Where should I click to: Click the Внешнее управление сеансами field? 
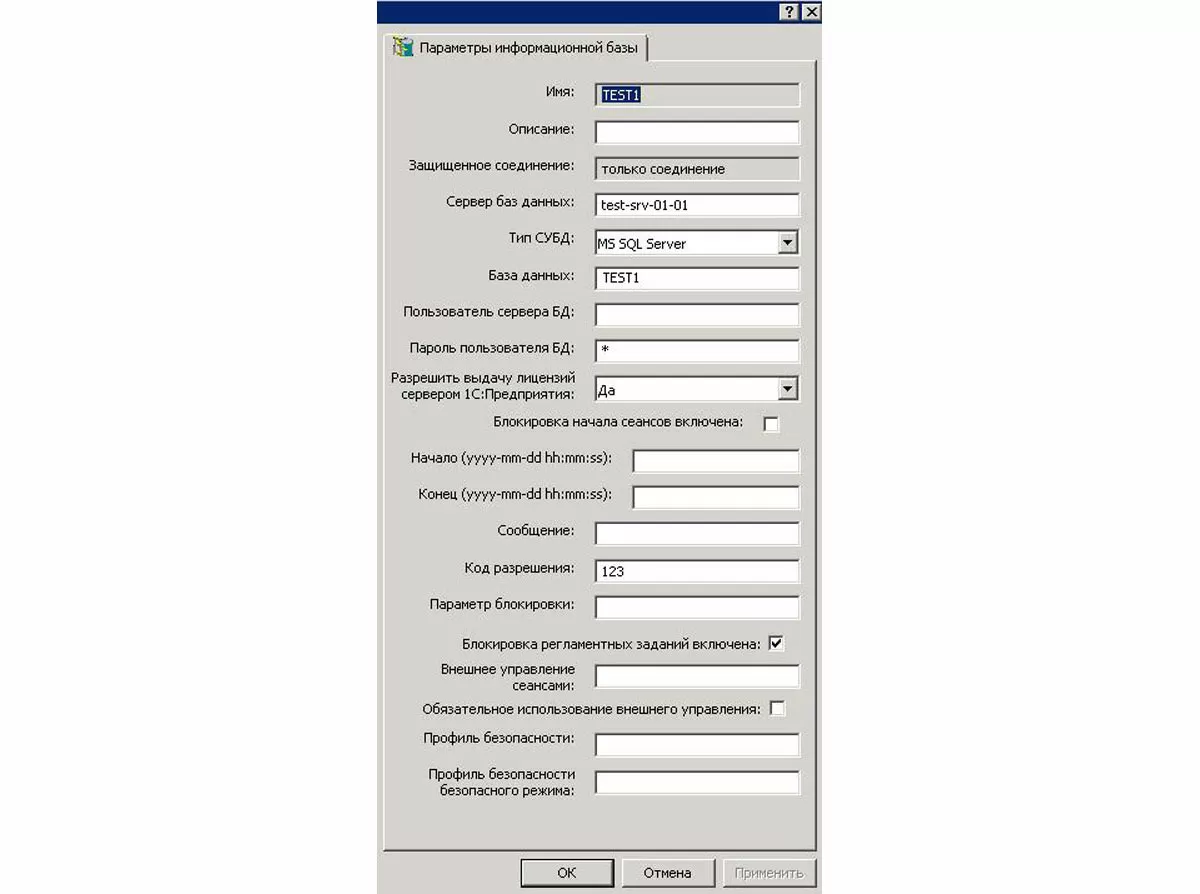pyautogui.click(x=697, y=677)
